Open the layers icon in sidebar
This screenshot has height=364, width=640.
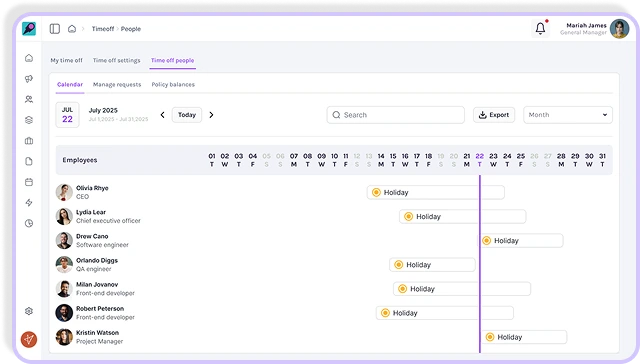[x=29, y=120]
